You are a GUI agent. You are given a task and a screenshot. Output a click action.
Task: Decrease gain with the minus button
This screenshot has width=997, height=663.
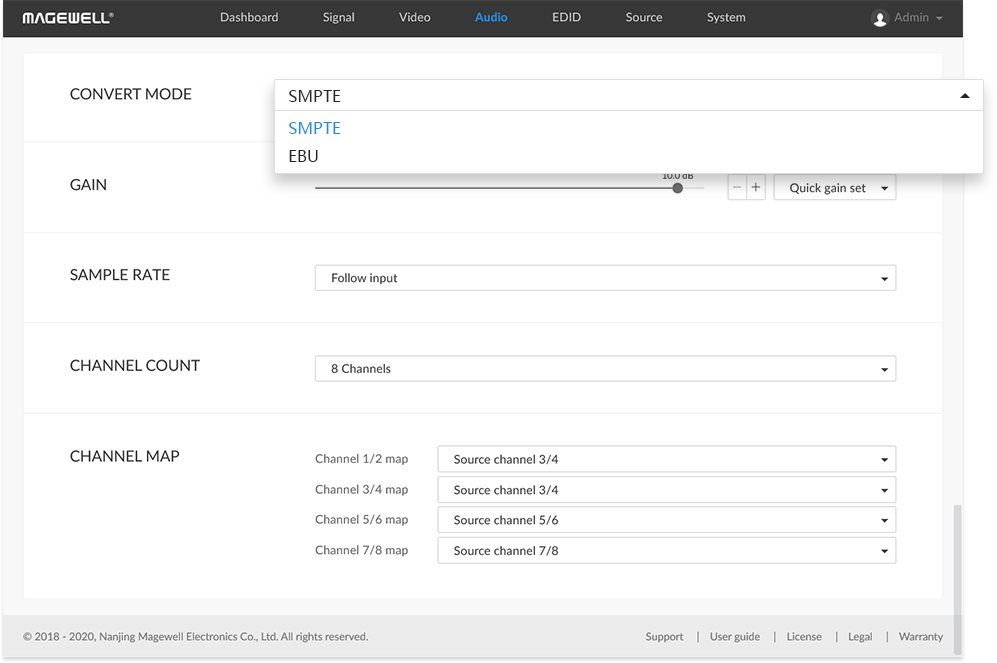pos(737,188)
